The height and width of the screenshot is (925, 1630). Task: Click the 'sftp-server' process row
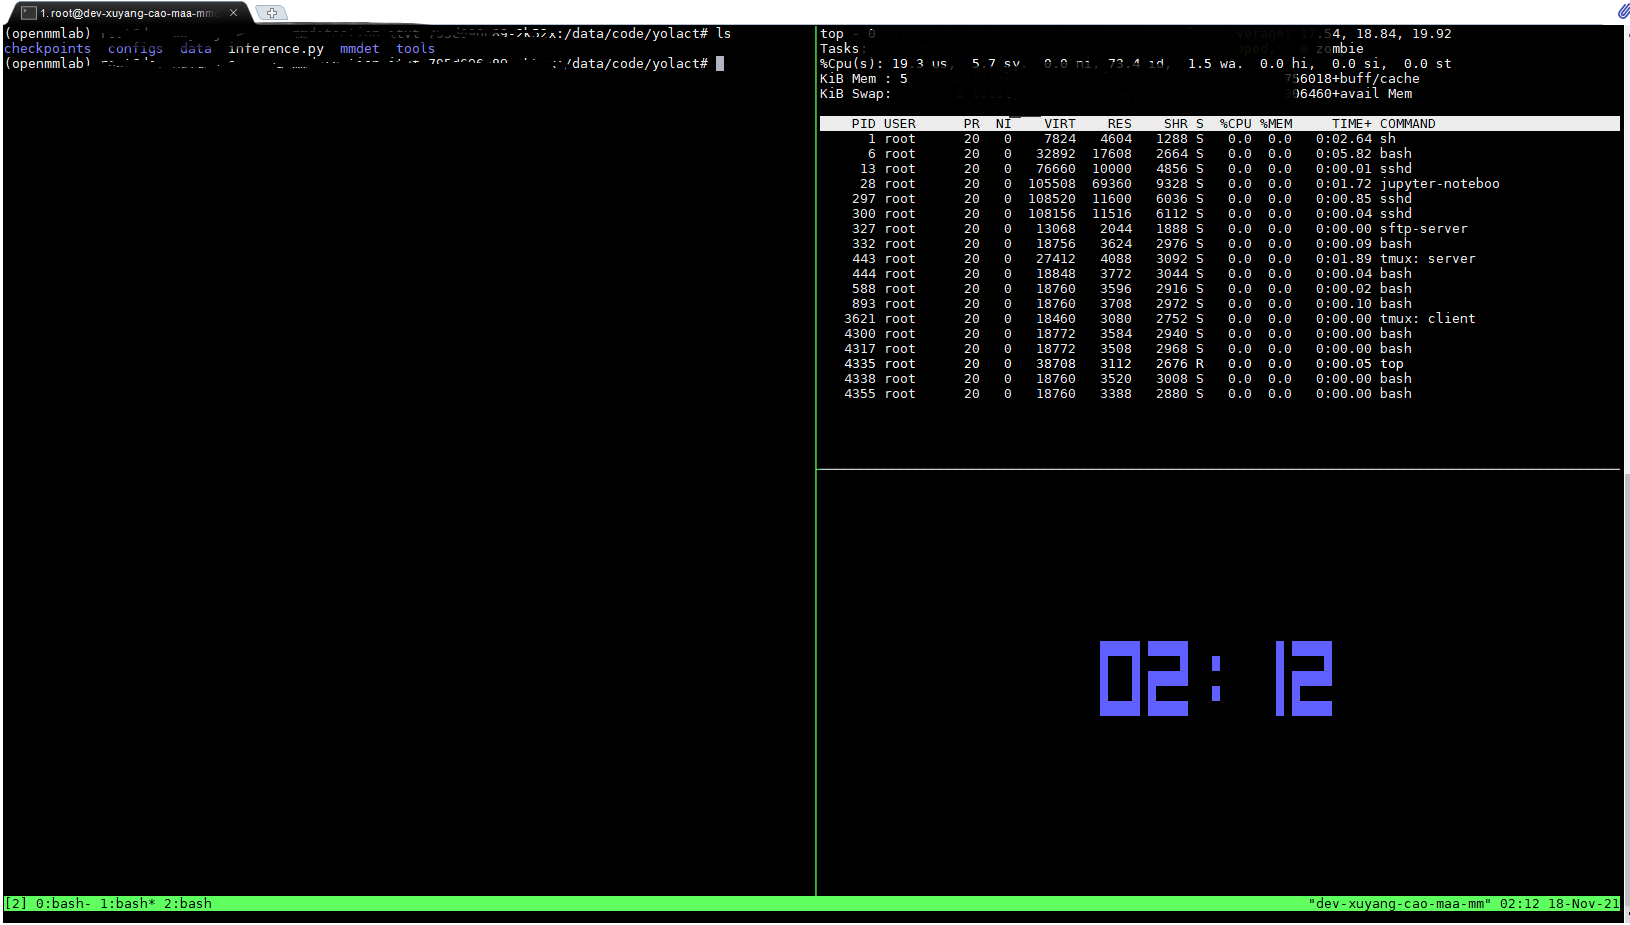click(1220, 229)
